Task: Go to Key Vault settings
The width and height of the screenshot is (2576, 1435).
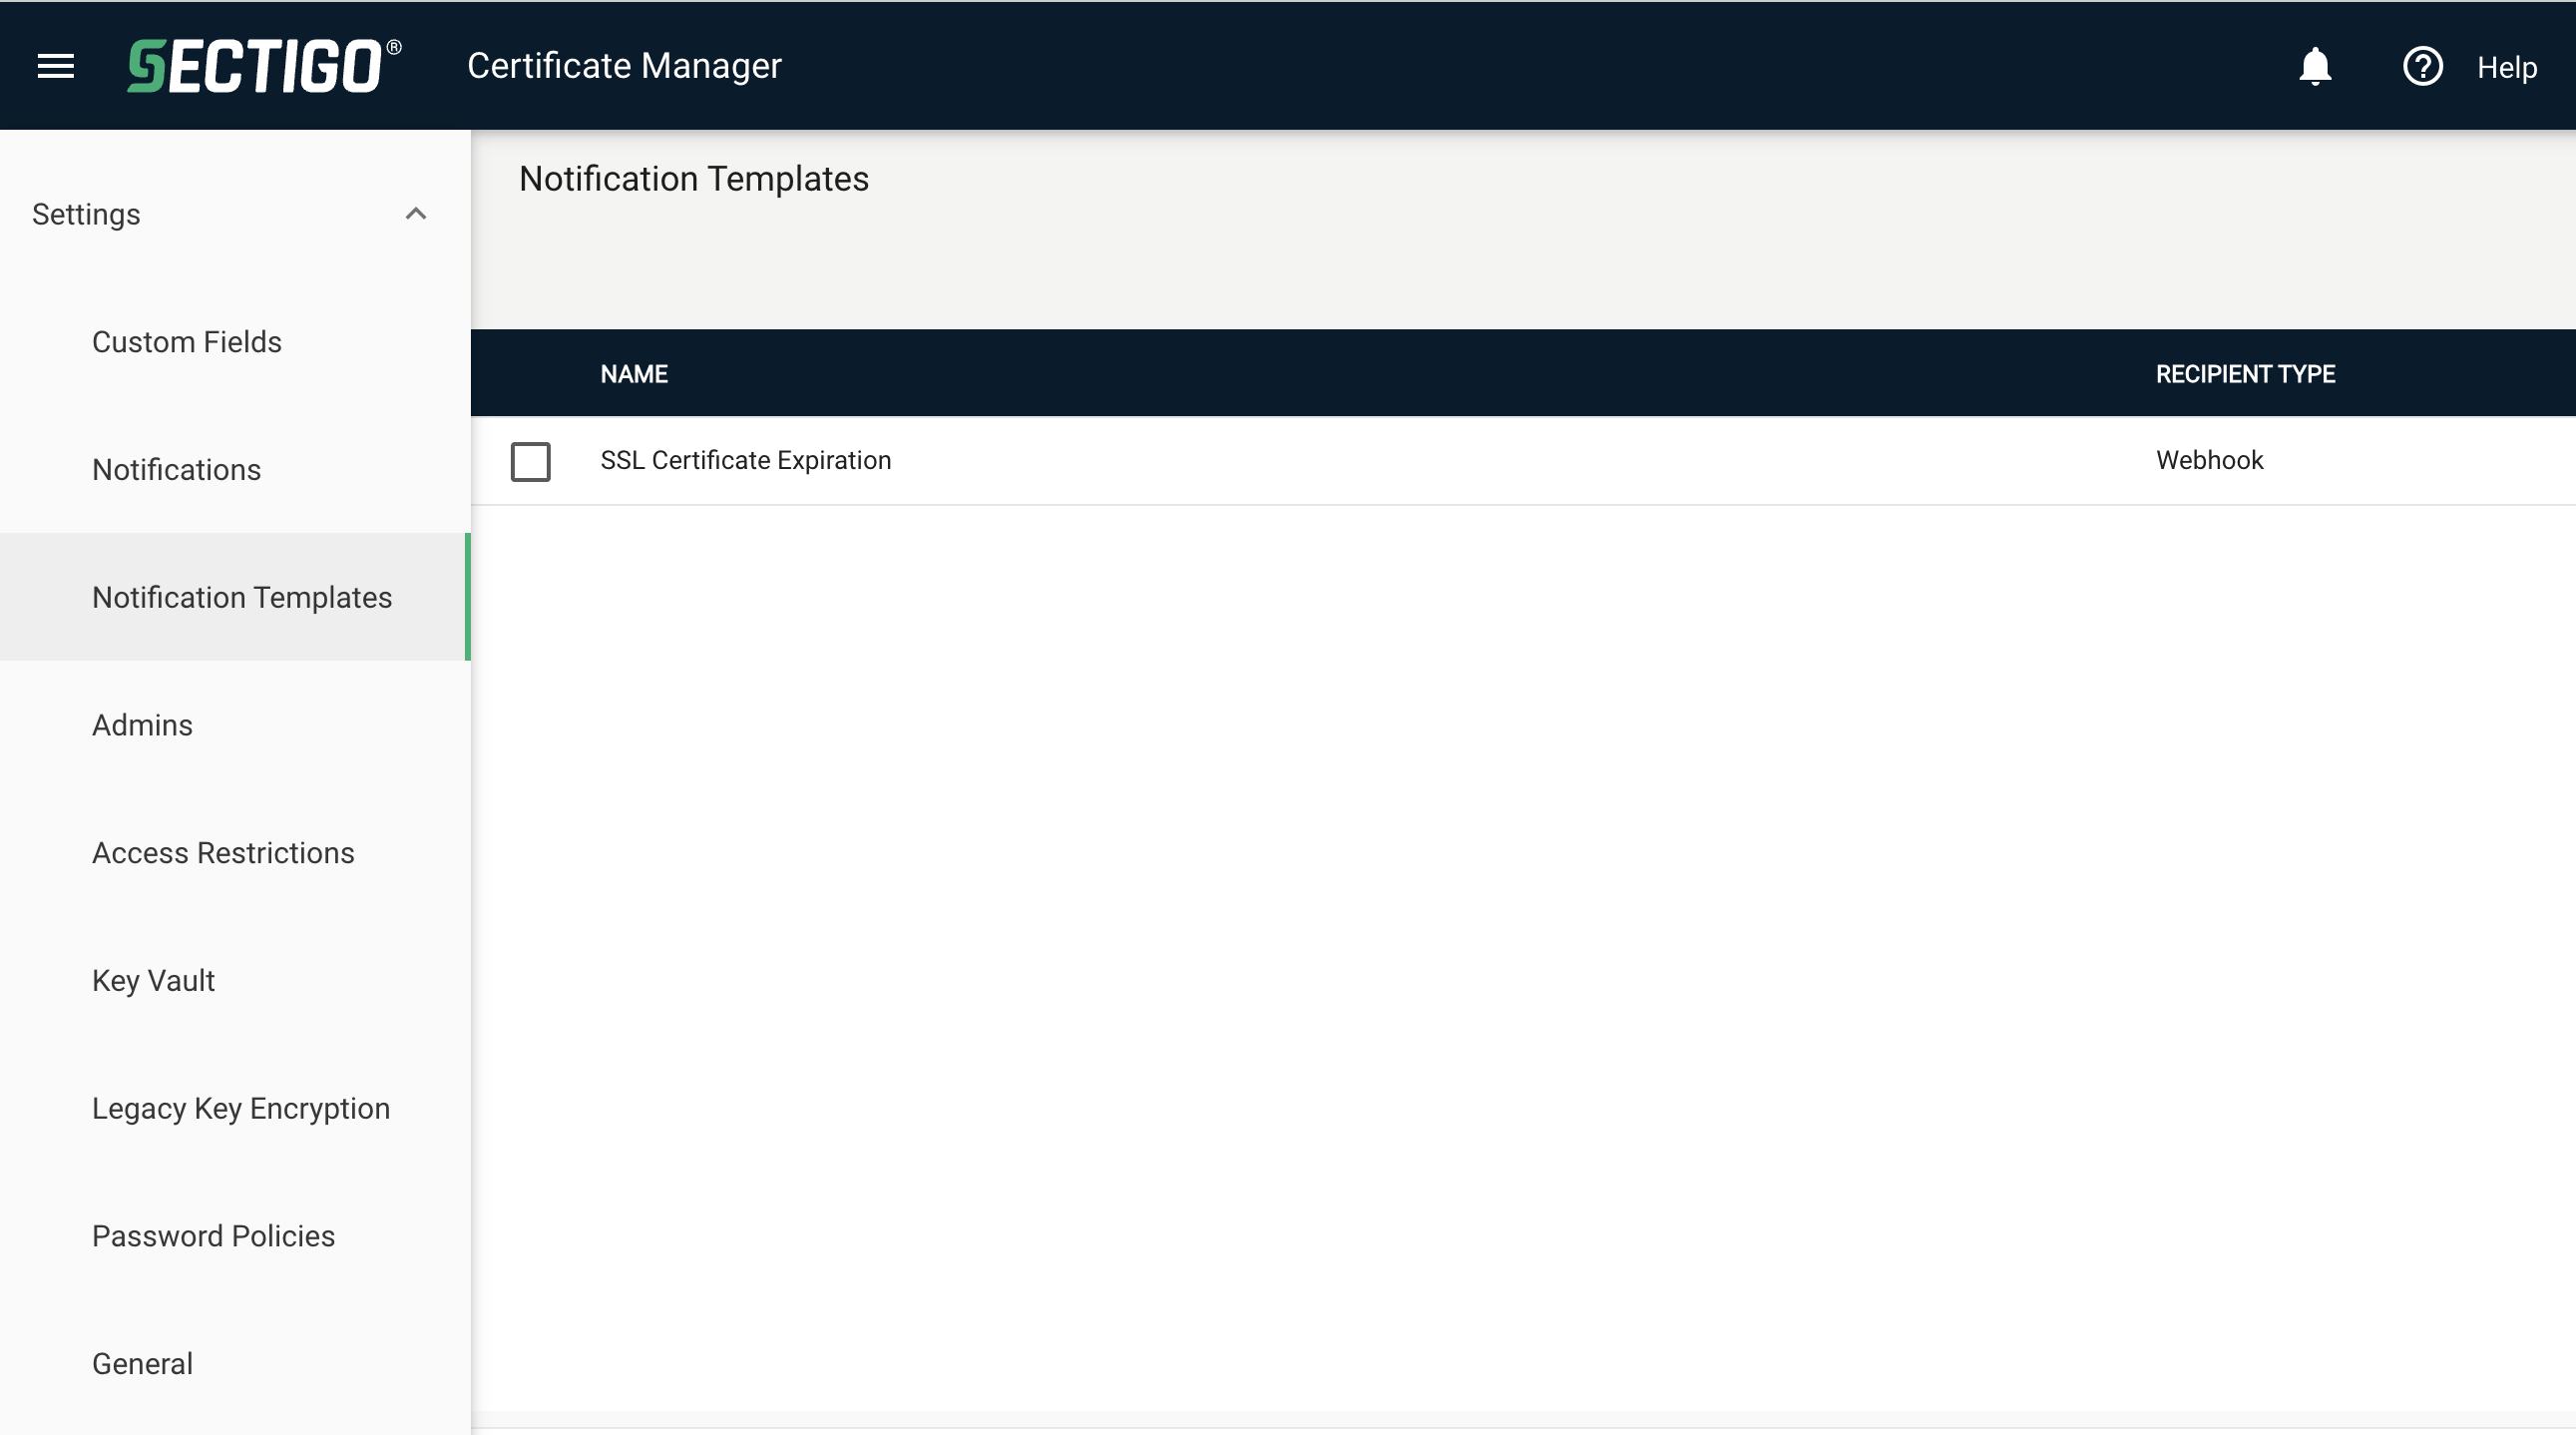Action: coord(153,980)
